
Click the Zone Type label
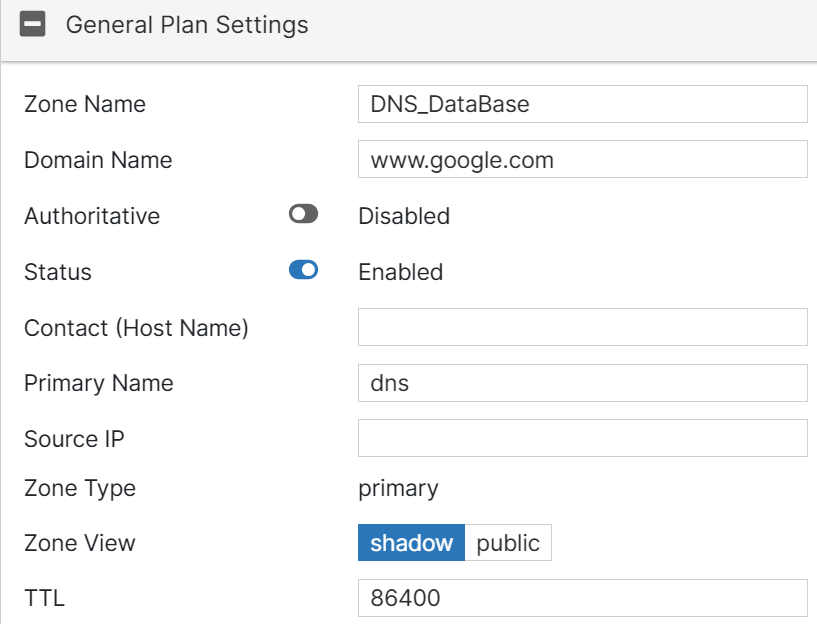[x=79, y=488]
